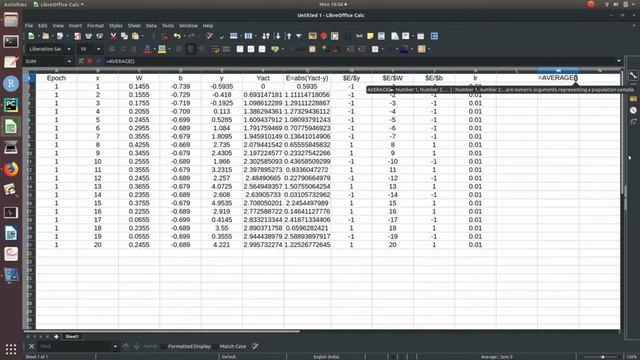
Task: Open the Data menu
Action: (151, 26)
